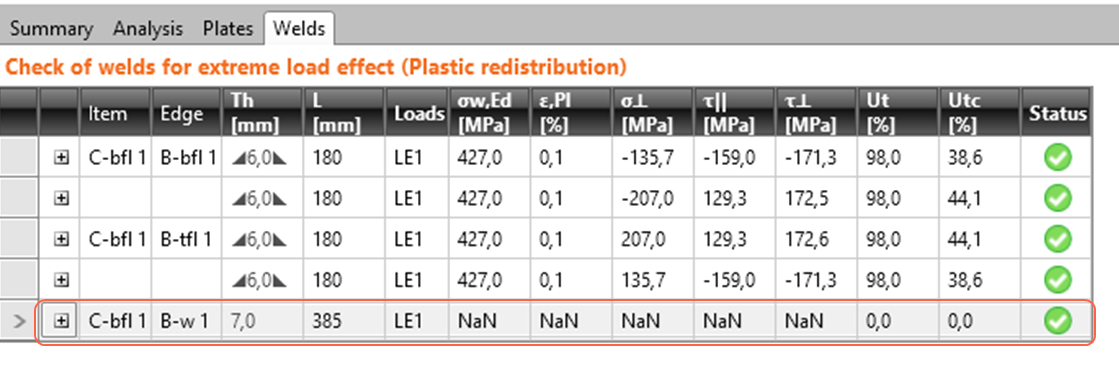Select the NaN σw,Ed cell in B-w 1 row
This screenshot has width=1119, height=372.
click(x=489, y=322)
